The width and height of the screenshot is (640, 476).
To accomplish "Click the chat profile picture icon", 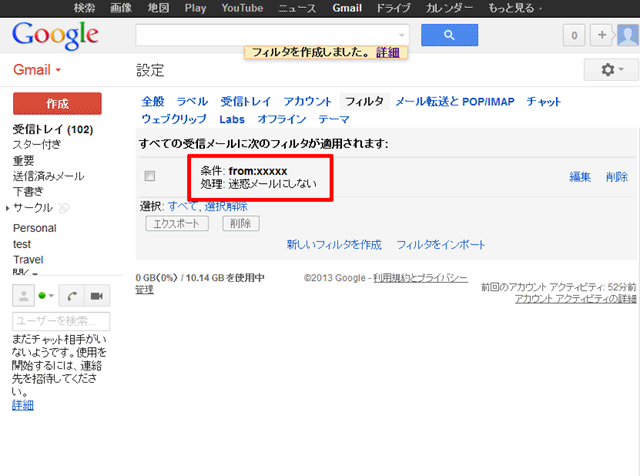I will click(x=22, y=296).
